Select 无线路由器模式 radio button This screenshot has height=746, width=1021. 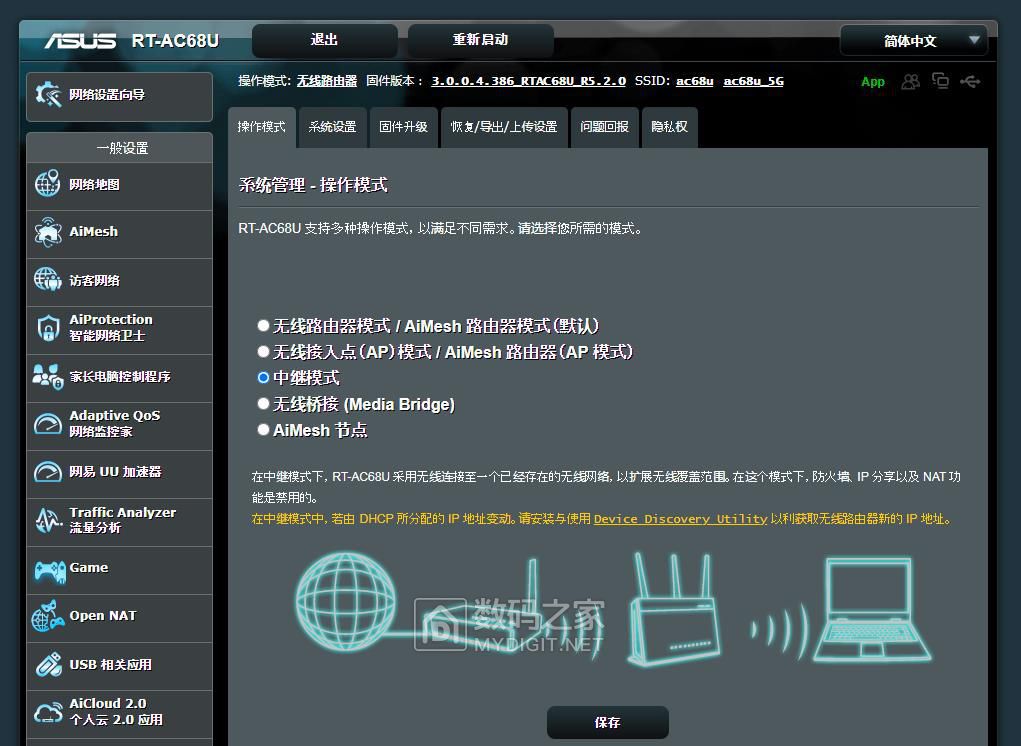tap(263, 325)
